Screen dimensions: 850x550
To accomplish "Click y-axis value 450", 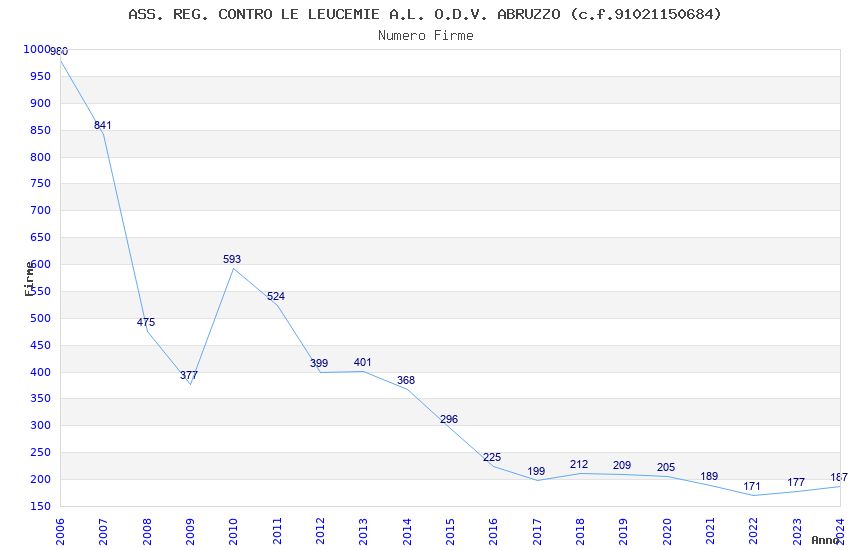I will (41, 345).
